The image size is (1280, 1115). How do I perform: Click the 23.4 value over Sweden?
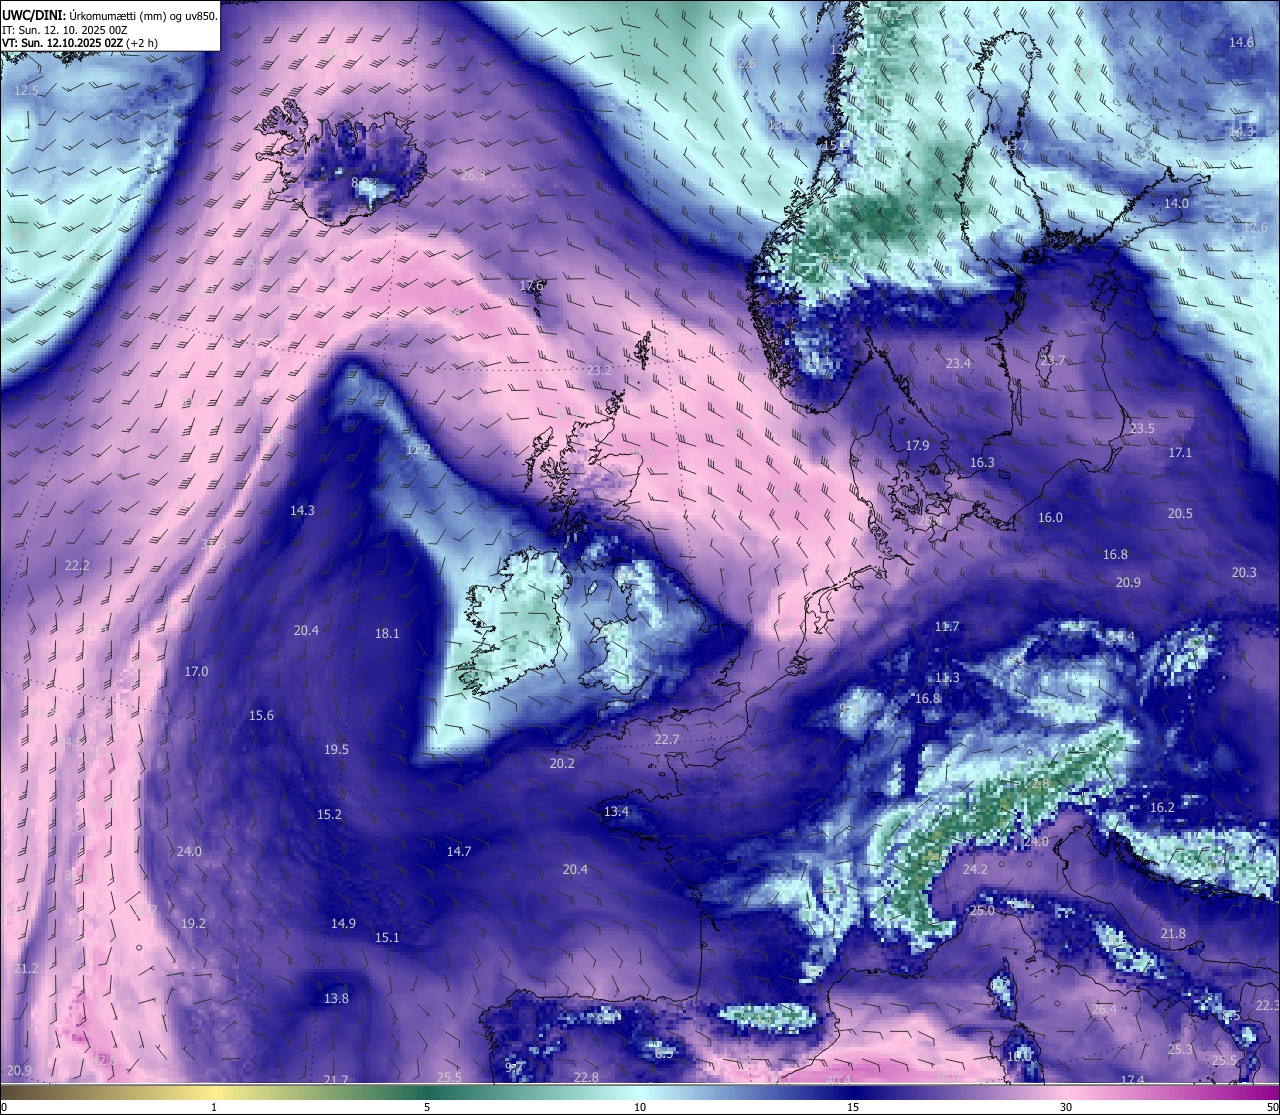[958, 363]
